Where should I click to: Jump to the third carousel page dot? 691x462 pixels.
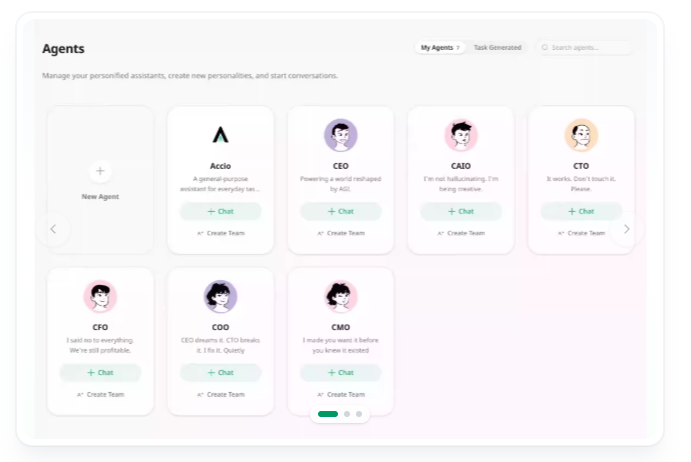pos(359,414)
